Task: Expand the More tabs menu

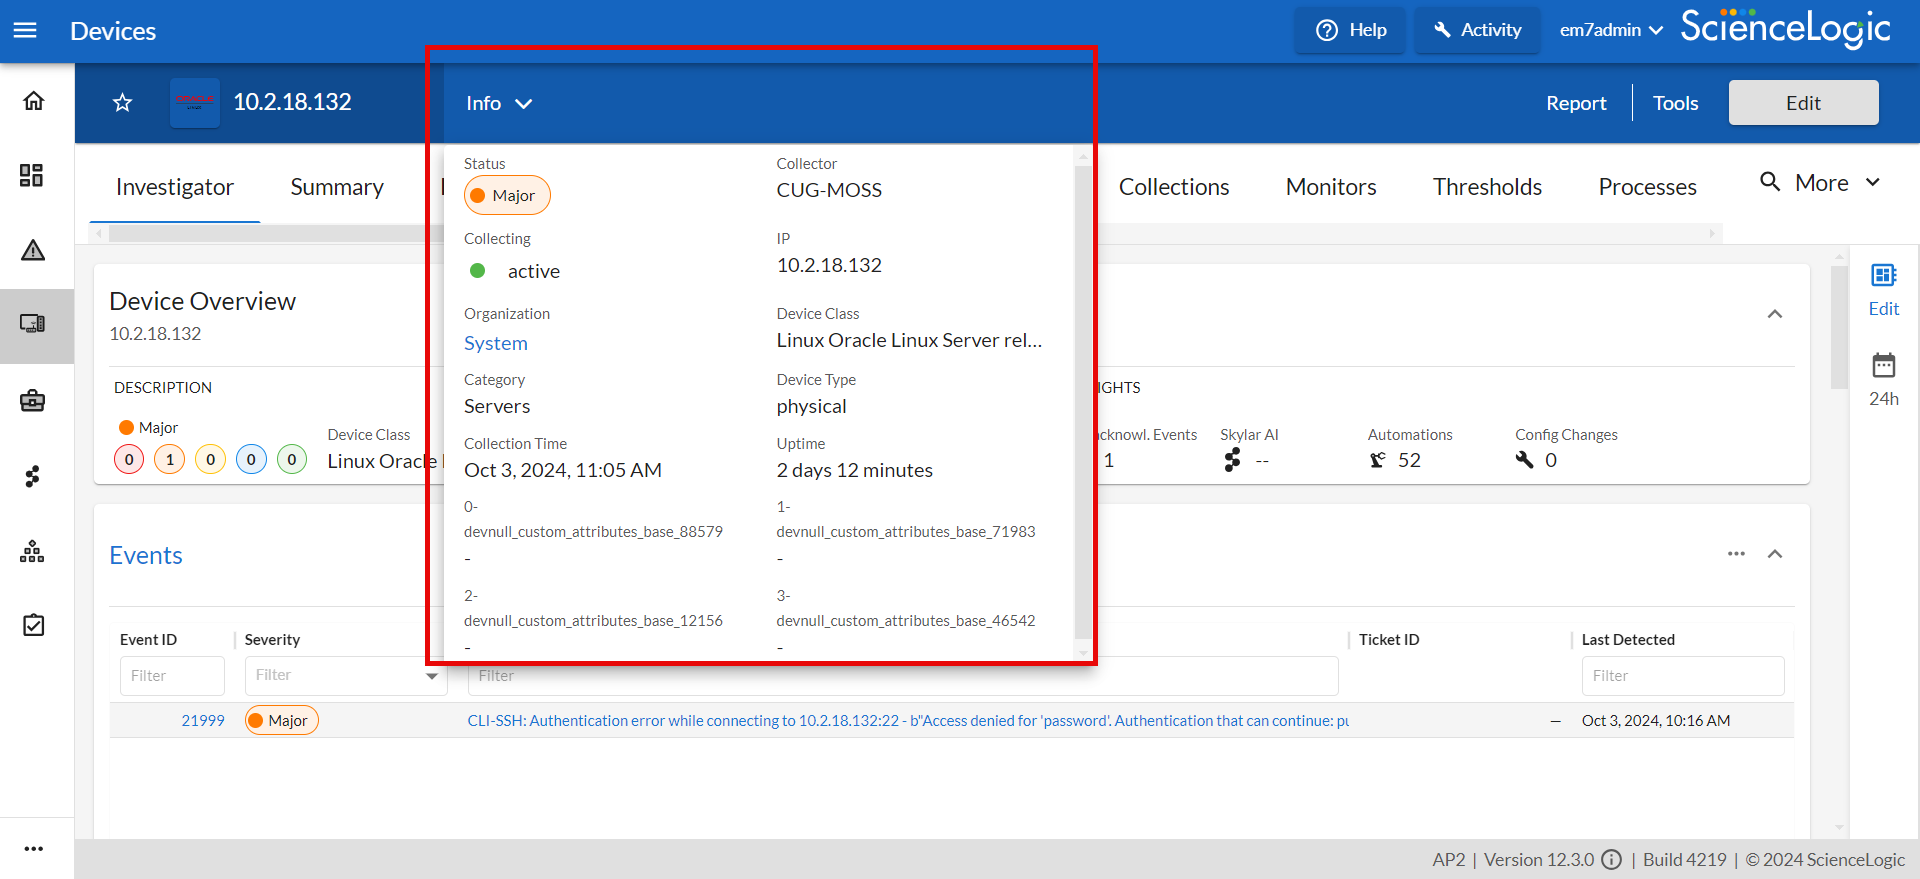Action: [x=1821, y=183]
